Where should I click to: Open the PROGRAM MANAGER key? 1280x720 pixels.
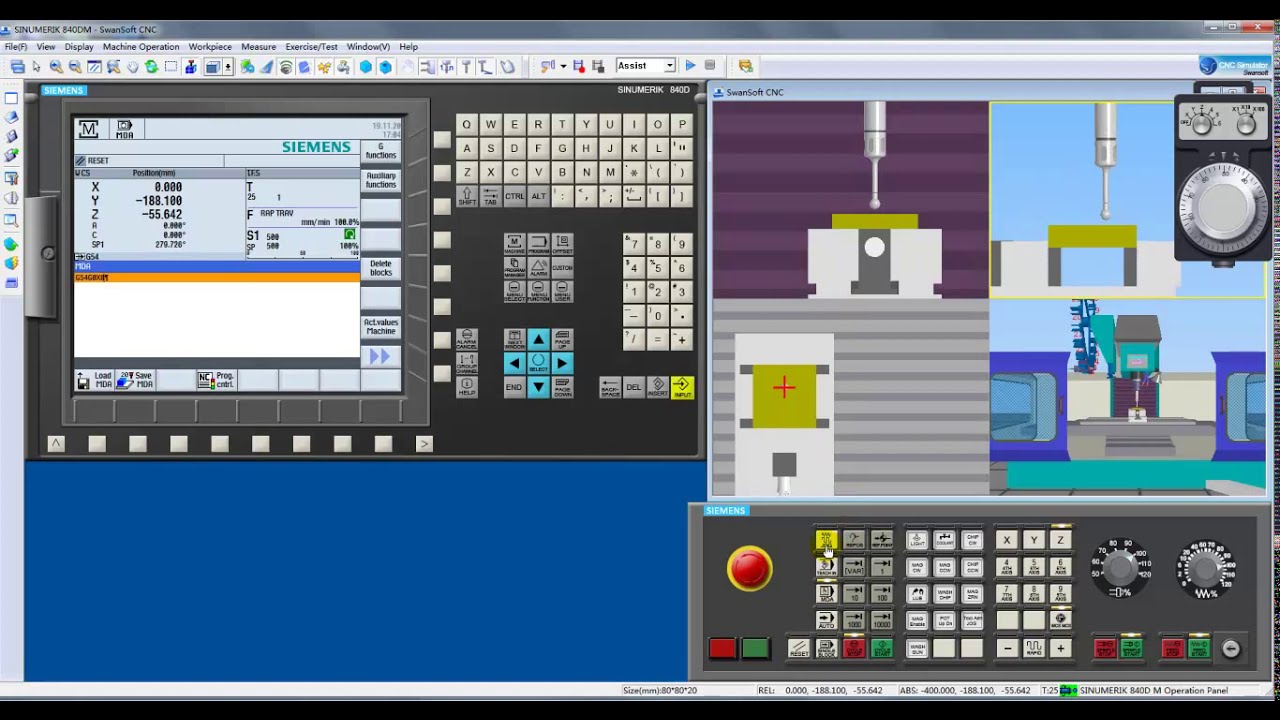click(514, 268)
